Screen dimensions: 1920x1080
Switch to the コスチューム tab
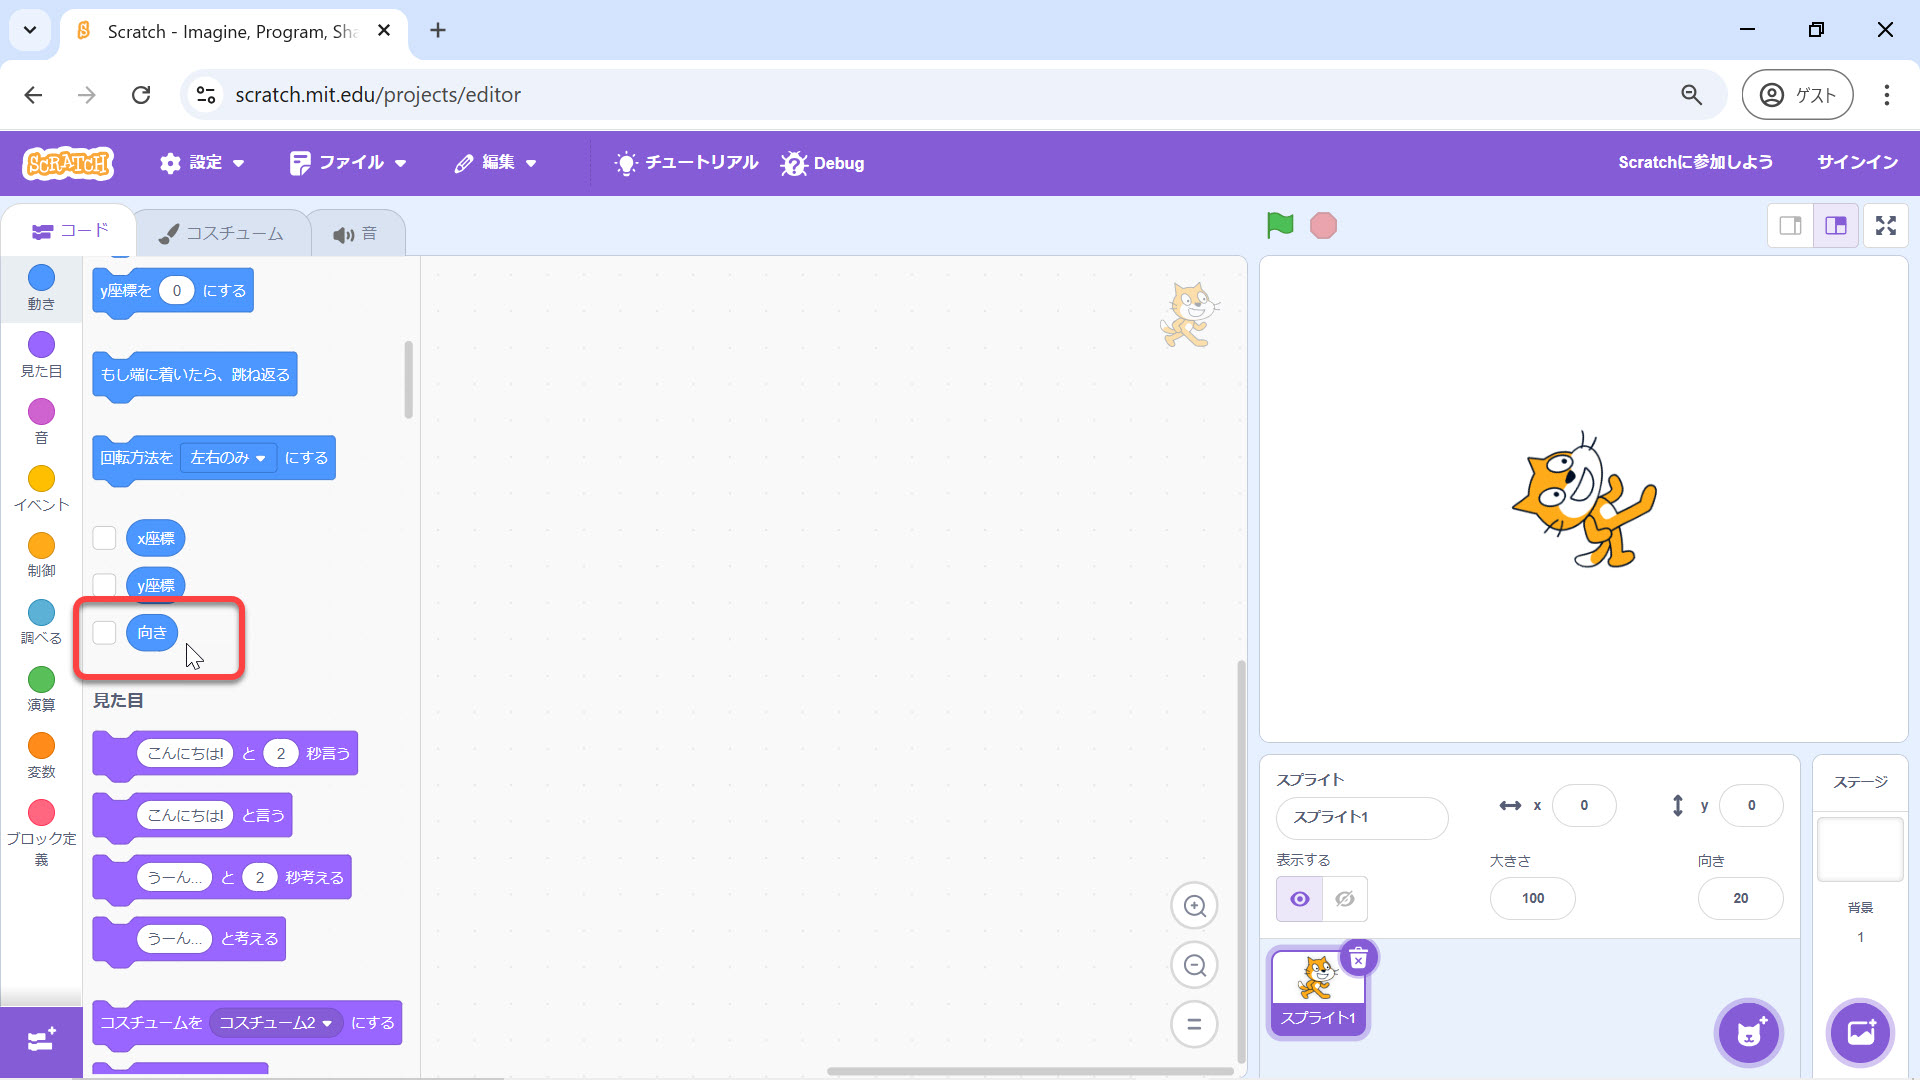(222, 234)
